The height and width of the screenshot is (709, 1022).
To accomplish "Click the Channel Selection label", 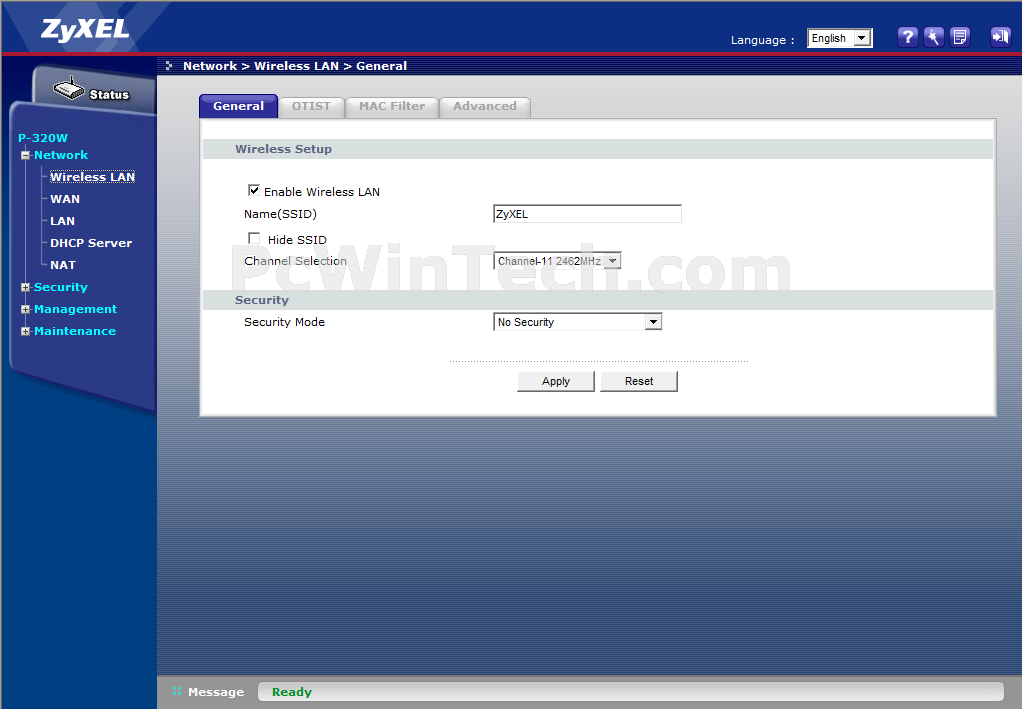I will (x=295, y=261).
